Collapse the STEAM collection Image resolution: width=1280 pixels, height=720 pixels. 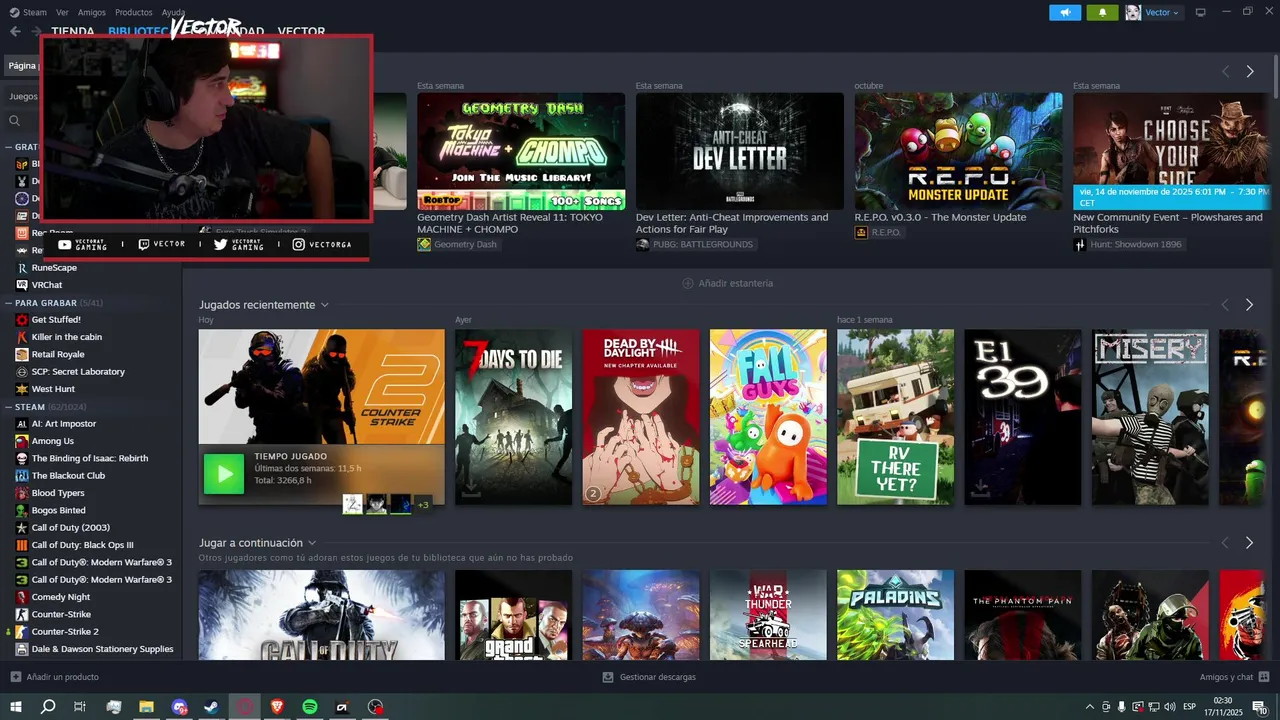point(9,407)
